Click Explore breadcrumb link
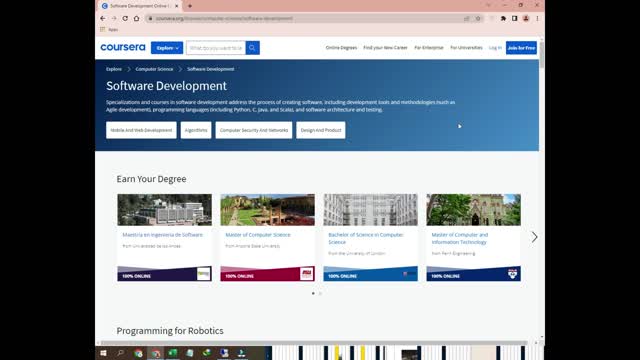This screenshot has width=640, height=360. pos(114,69)
